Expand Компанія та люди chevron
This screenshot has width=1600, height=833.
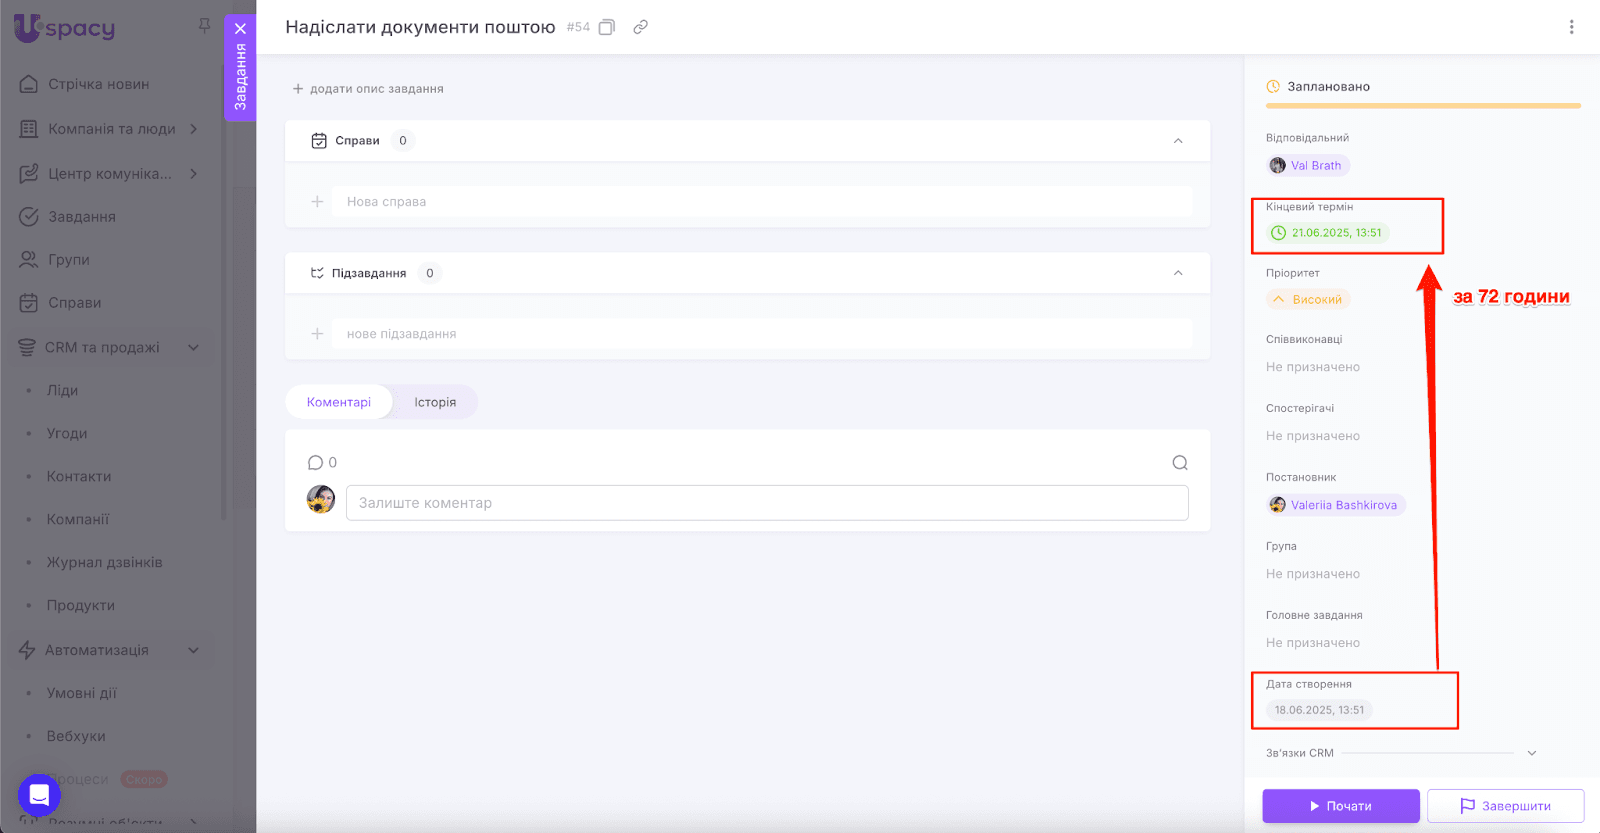pyautogui.click(x=194, y=129)
